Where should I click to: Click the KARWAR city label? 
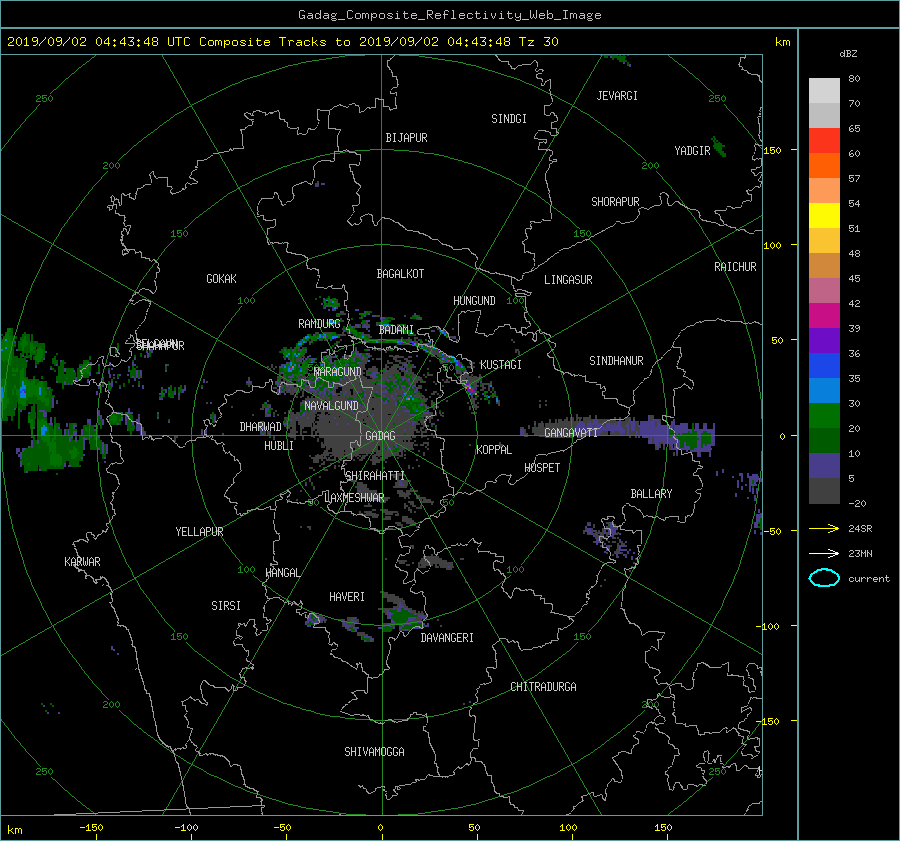coord(82,562)
